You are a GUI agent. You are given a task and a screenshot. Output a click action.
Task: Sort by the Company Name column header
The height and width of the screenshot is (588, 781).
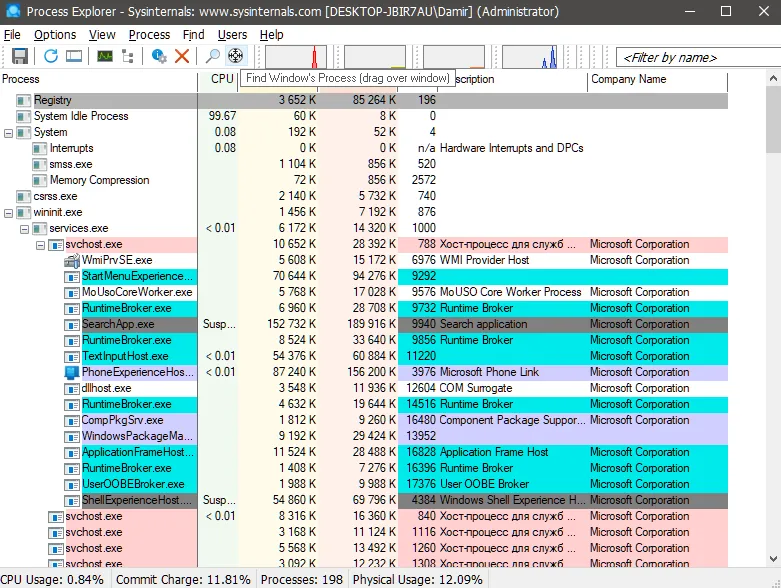click(x=628, y=79)
